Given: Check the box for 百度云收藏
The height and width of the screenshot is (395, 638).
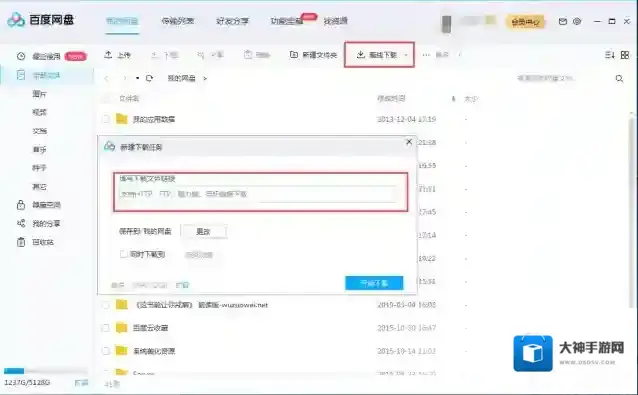Looking at the screenshot, I should click(x=106, y=328).
